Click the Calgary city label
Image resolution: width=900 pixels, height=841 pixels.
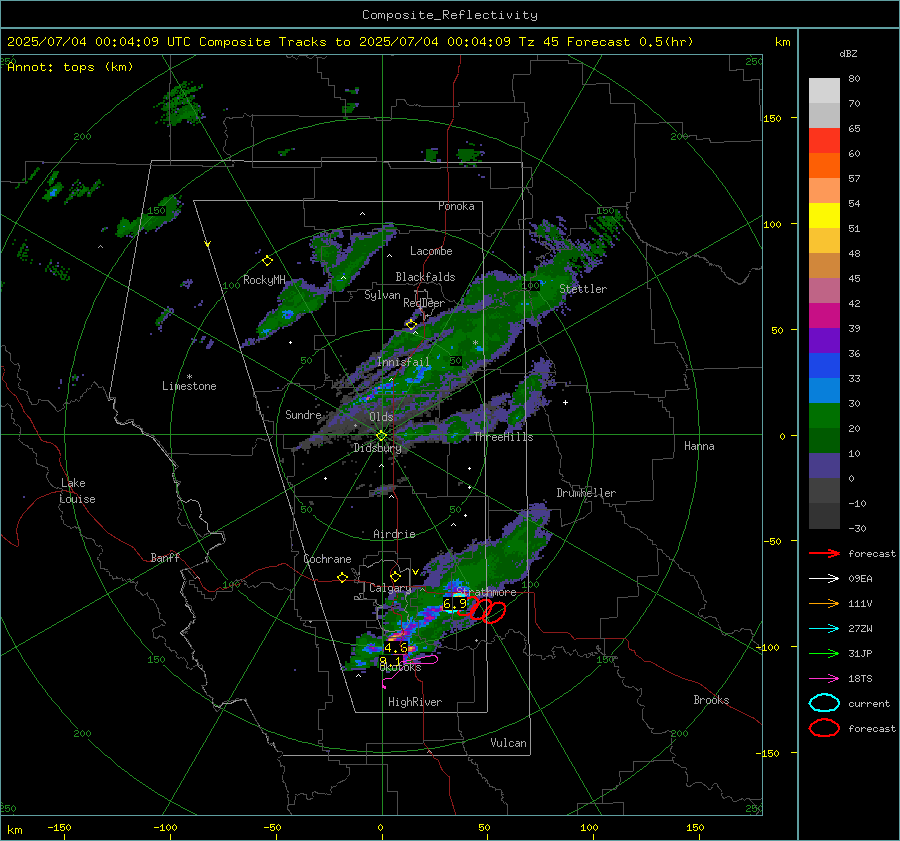390,588
